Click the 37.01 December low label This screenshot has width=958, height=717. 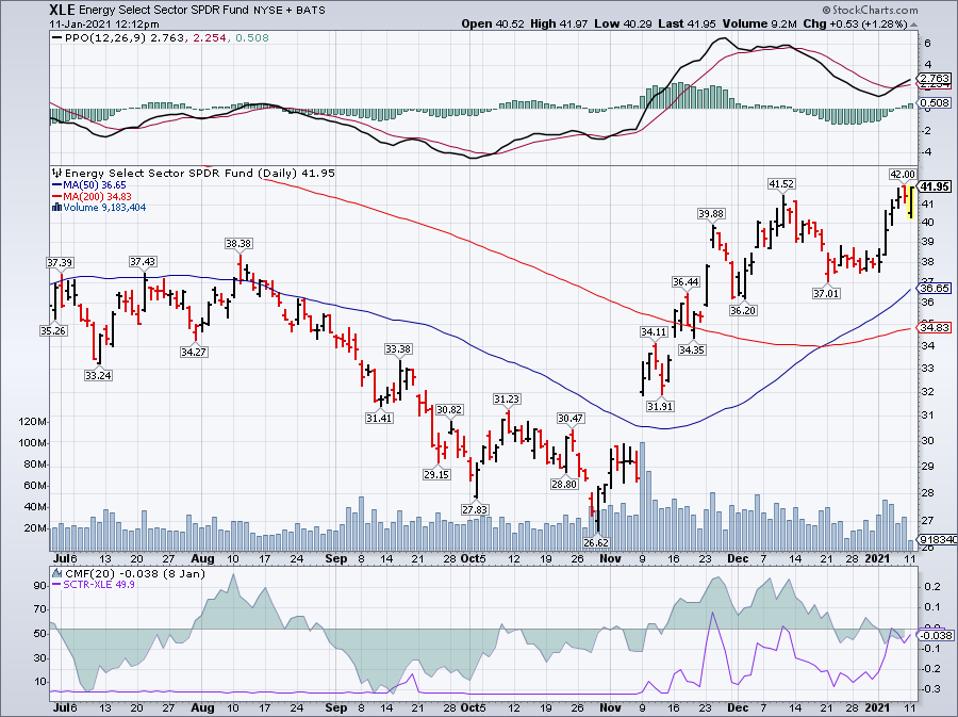[x=826, y=294]
